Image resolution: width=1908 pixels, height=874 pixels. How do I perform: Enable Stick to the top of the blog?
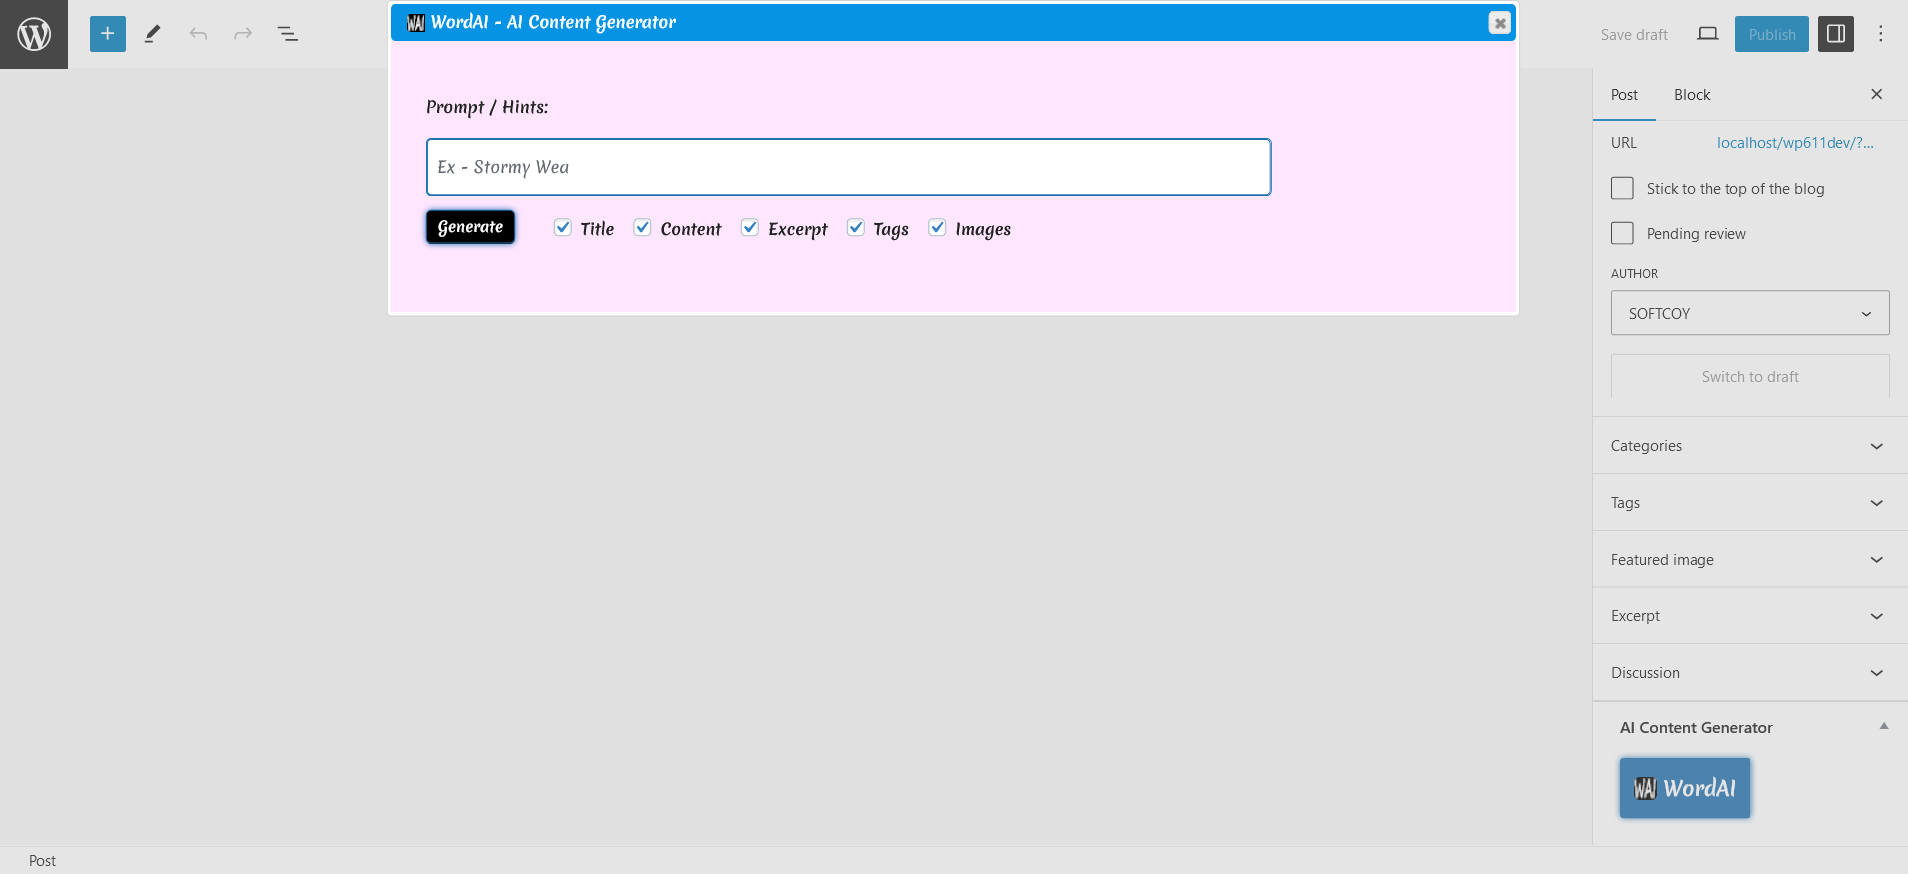pos(1622,188)
